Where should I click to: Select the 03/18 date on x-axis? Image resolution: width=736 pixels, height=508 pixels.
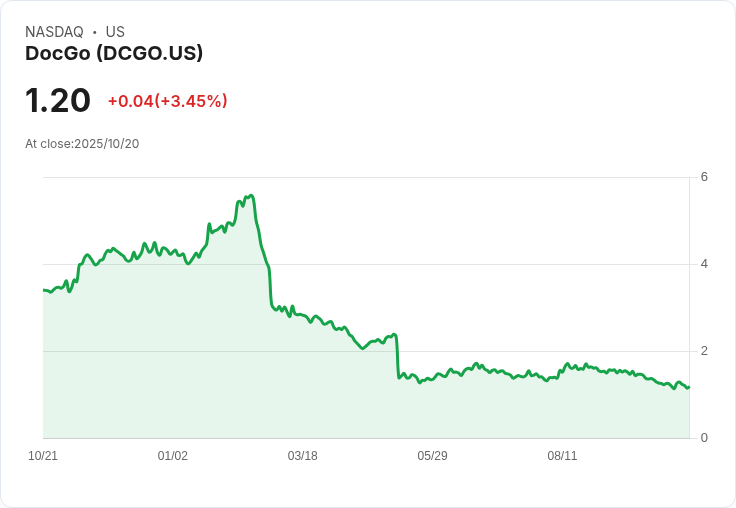pyautogui.click(x=302, y=456)
